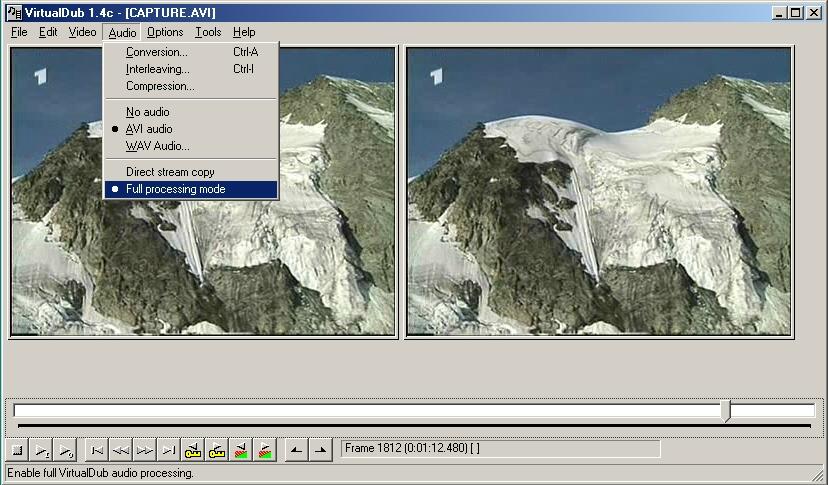Open audio Compression settings
Viewport: 828px width, 485px height.
click(x=160, y=86)
